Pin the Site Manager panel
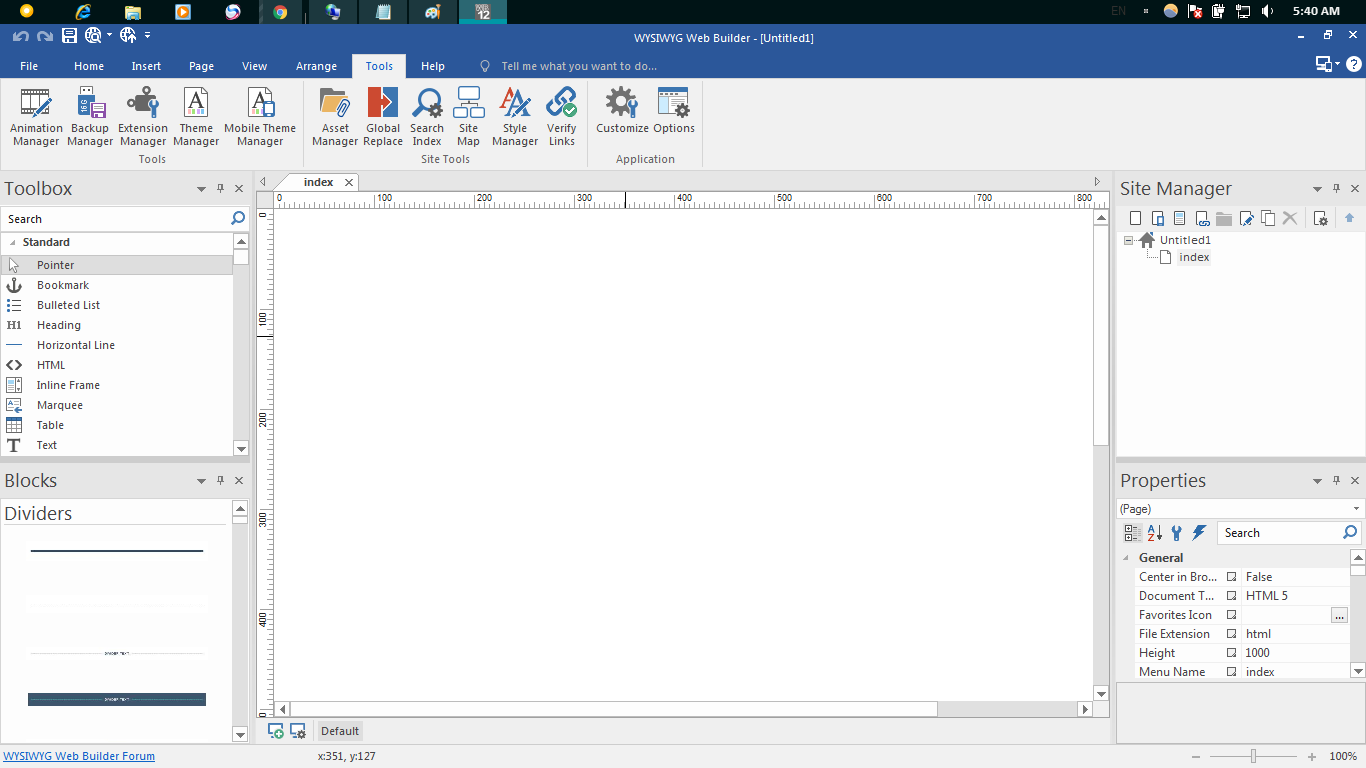 tap(1336, 188)
